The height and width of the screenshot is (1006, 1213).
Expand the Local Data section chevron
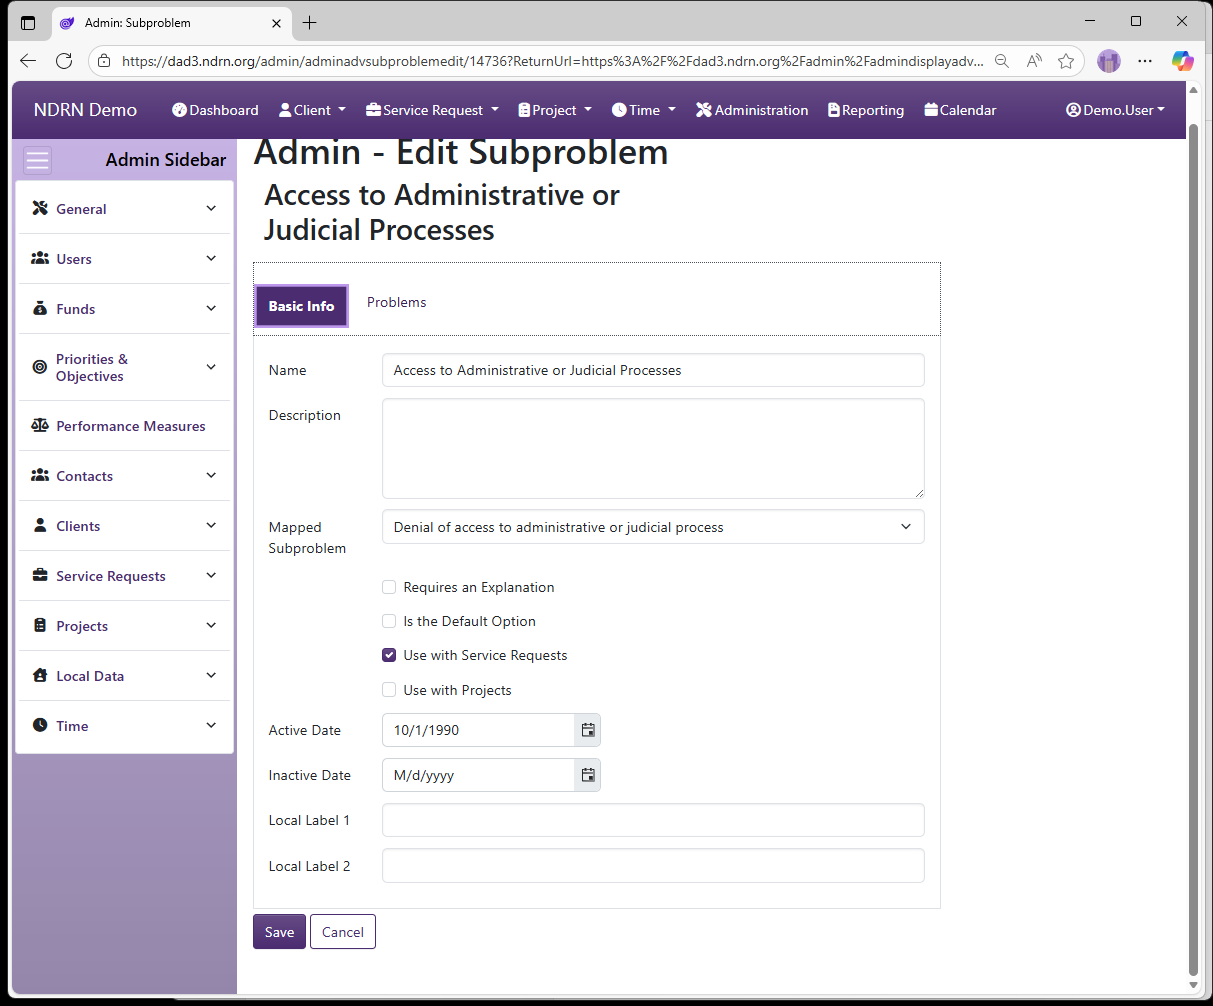coord(211,675)
